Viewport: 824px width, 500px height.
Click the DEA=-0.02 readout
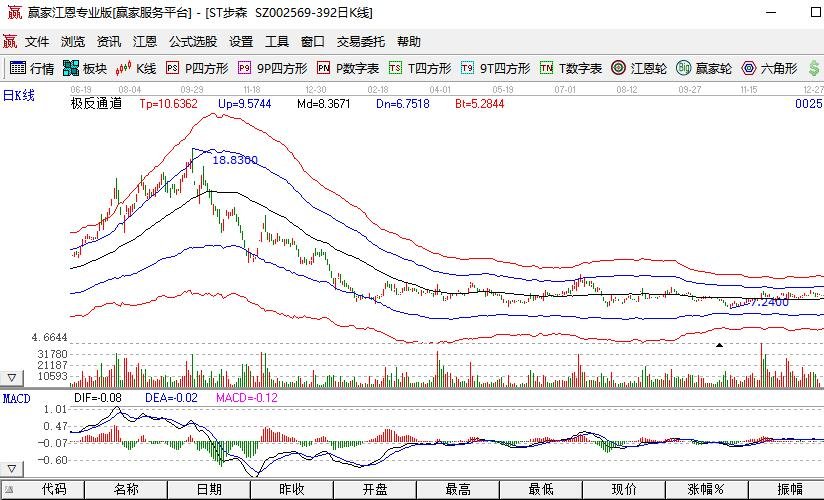pyautogui.click(x=171, y=398)
